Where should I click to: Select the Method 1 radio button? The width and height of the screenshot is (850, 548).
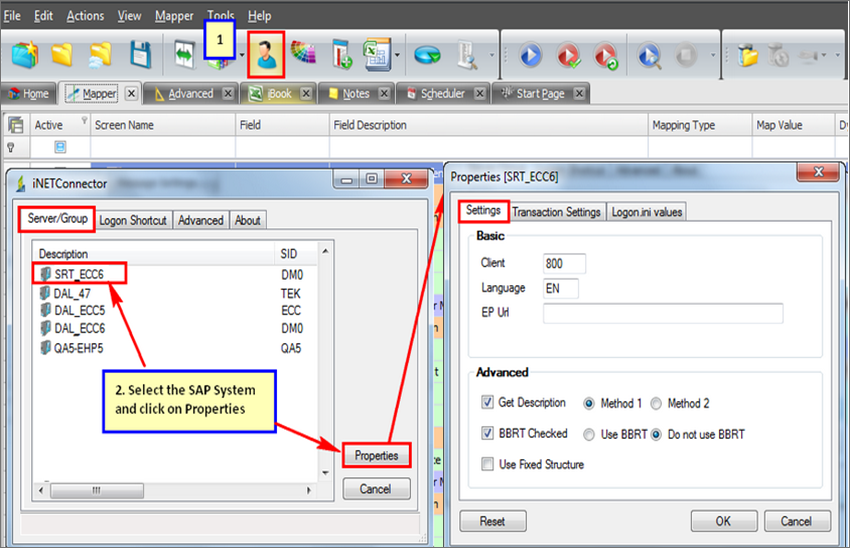[589, 403]
